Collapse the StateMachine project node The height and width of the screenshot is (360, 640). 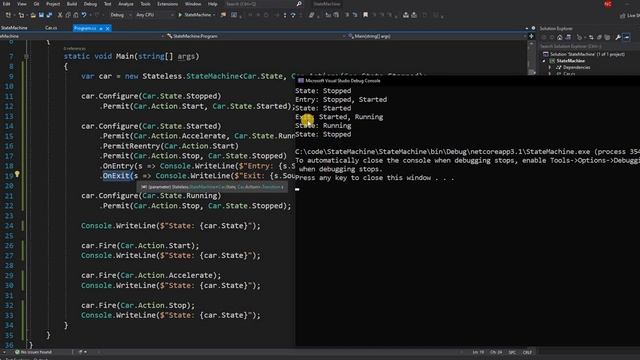click(x=544, y=61)
